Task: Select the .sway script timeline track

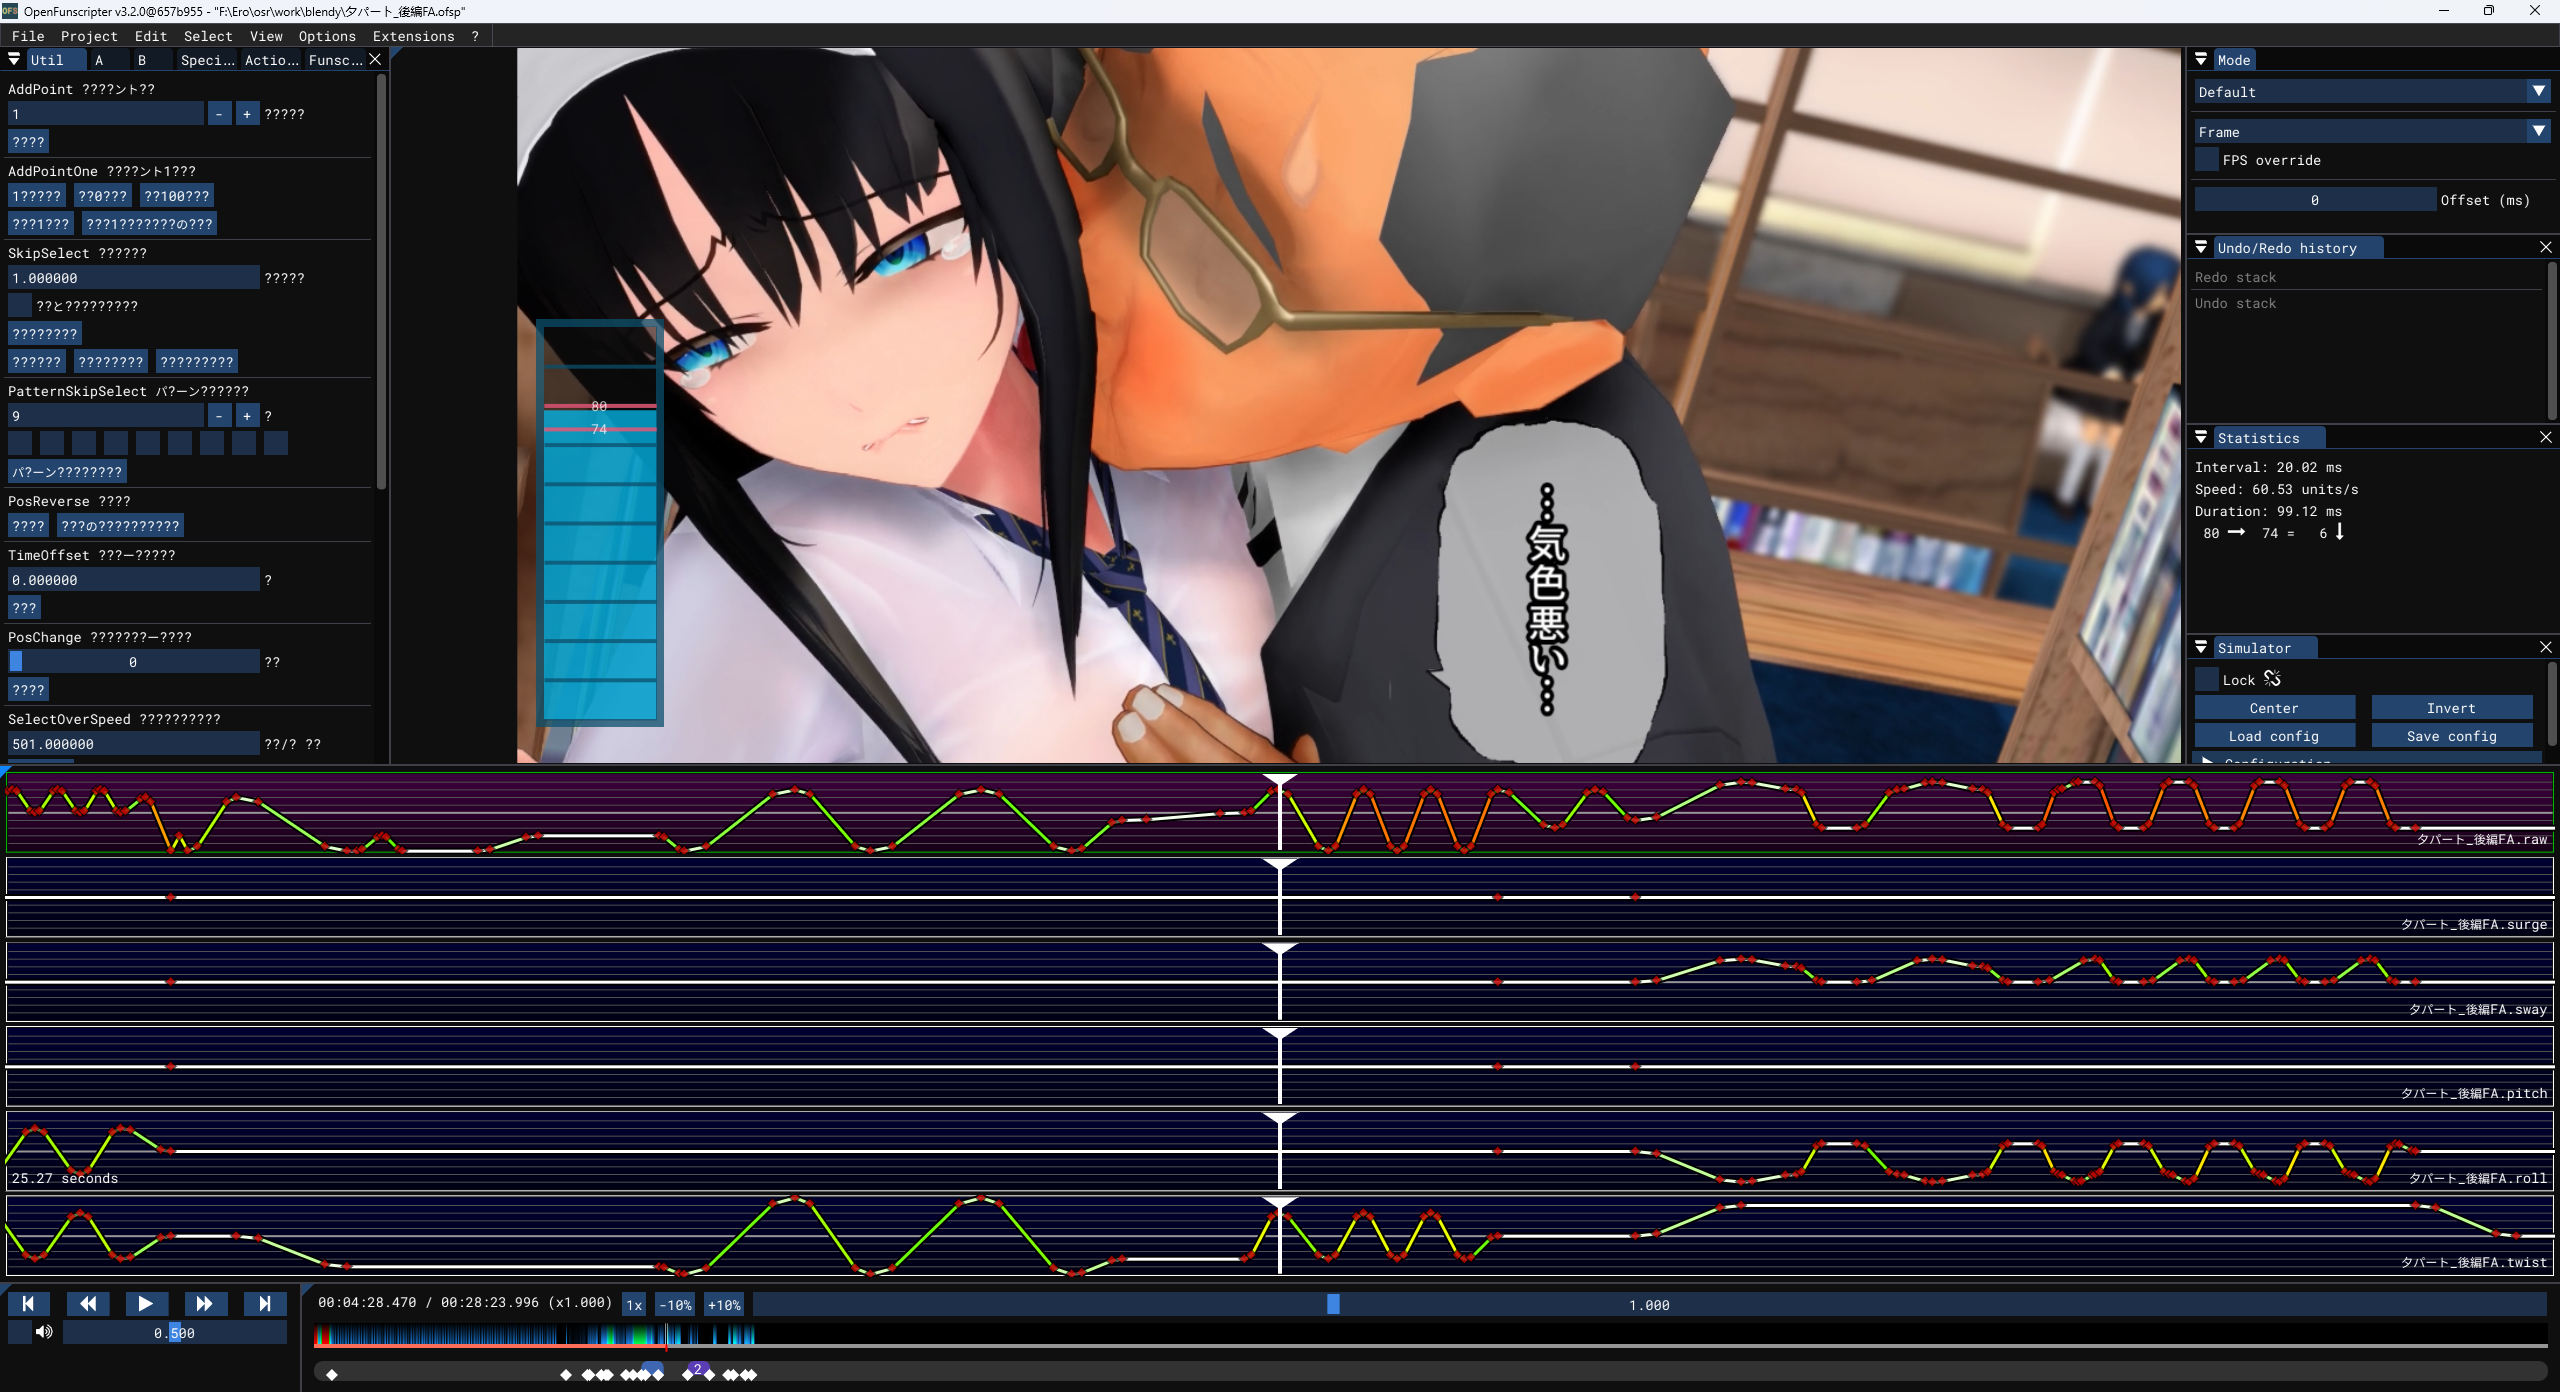Action: tap(1280, 982)
